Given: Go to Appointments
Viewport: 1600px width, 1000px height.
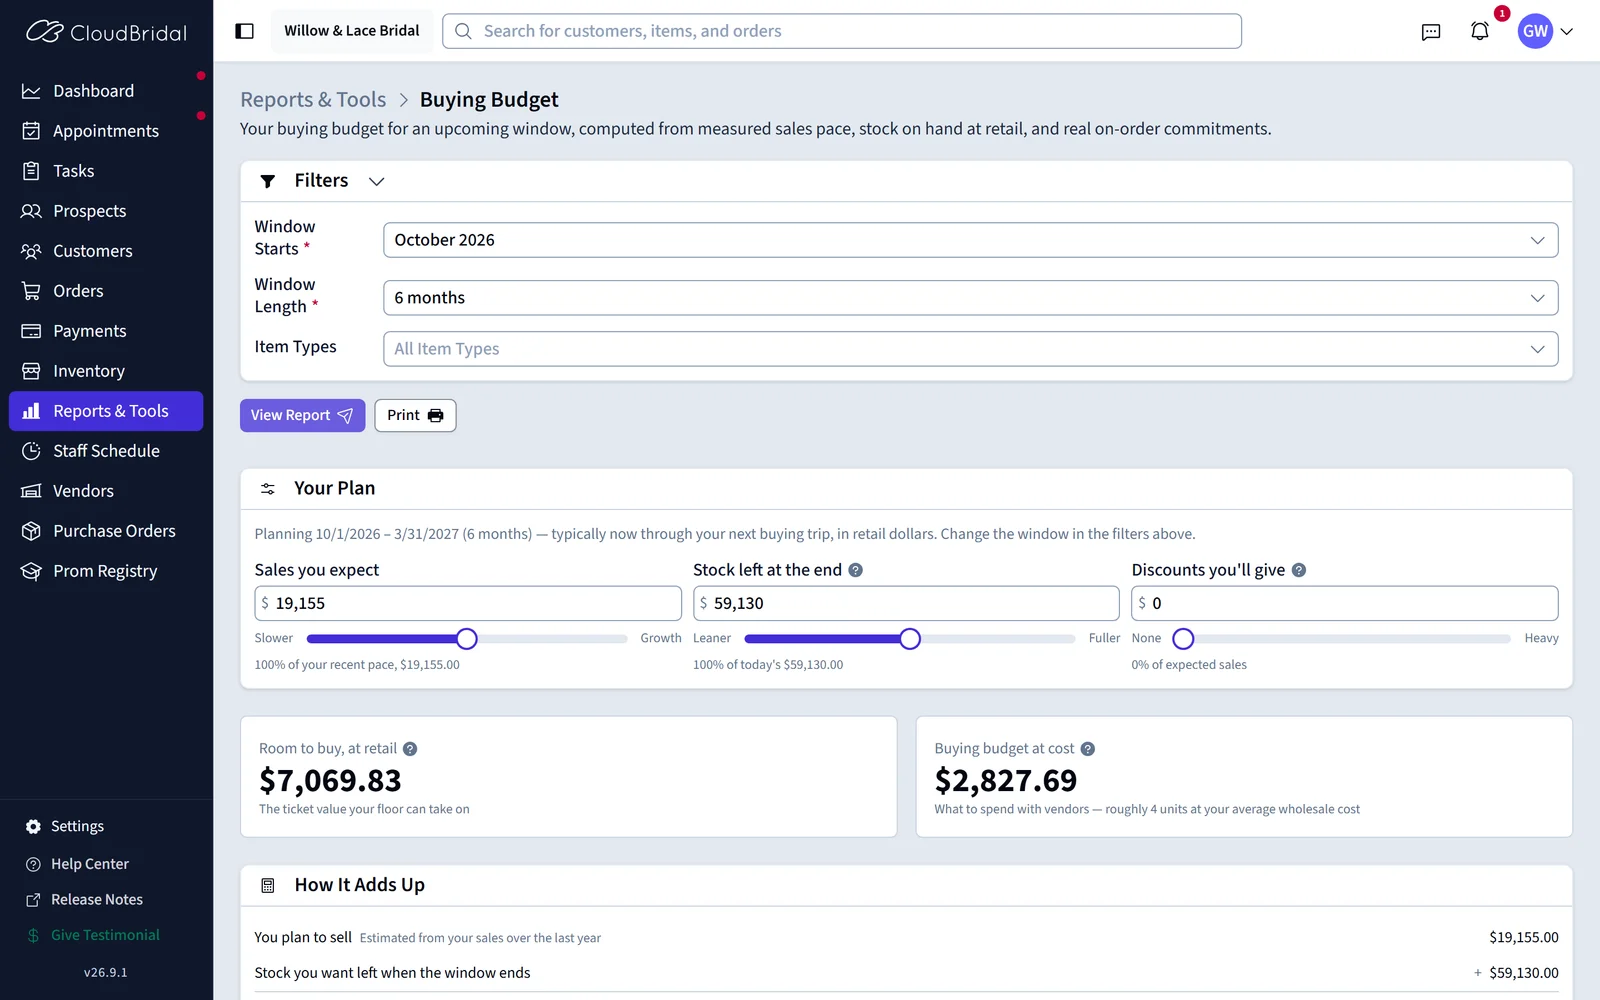Looking at the screenshot, I should click(106, 131).
